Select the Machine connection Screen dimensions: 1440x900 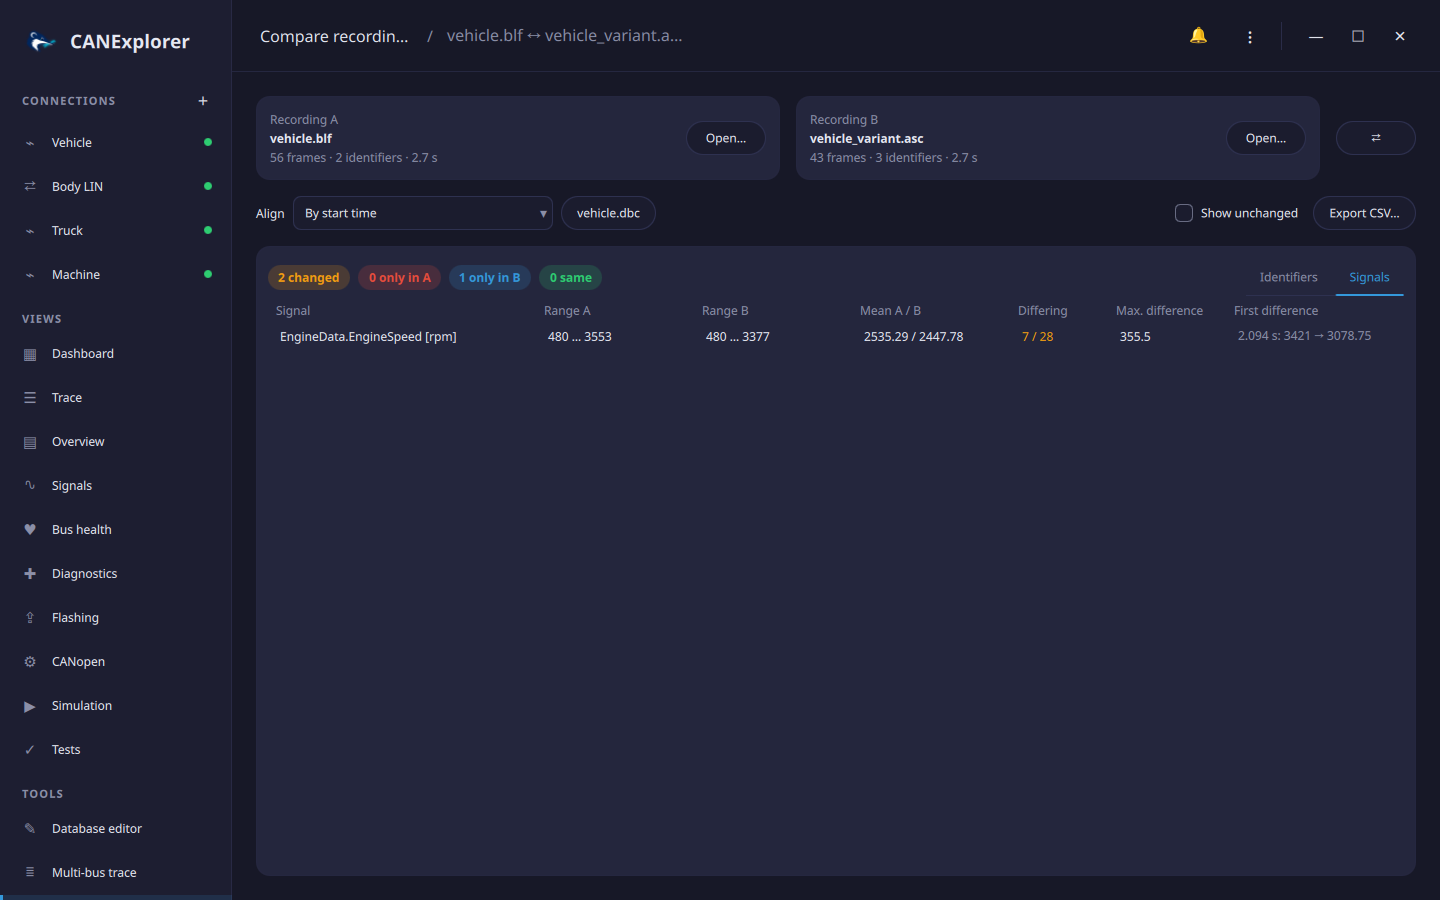coord(116,275)
